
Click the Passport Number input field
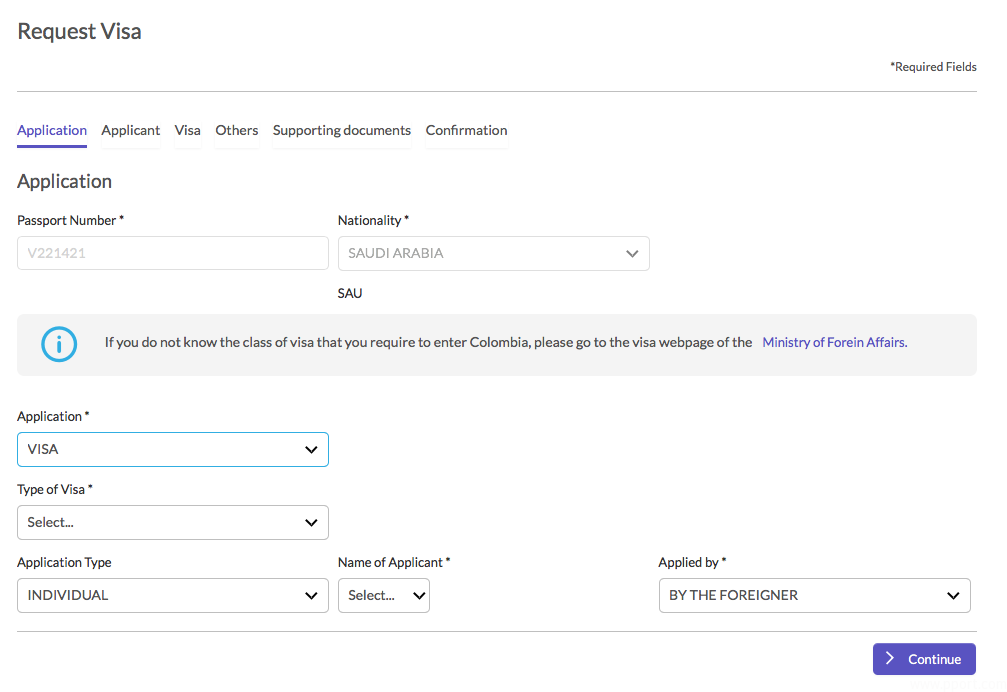pos(172,254)
